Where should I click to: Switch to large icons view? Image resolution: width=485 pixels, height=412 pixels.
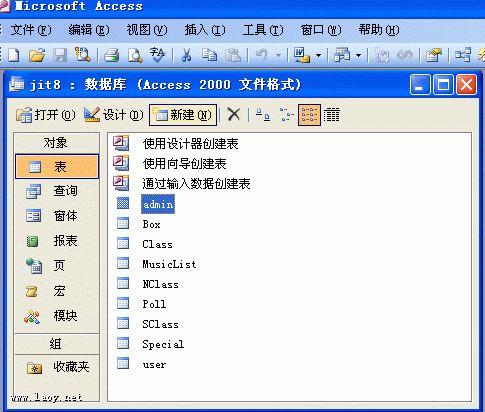(x=263, y=115)
